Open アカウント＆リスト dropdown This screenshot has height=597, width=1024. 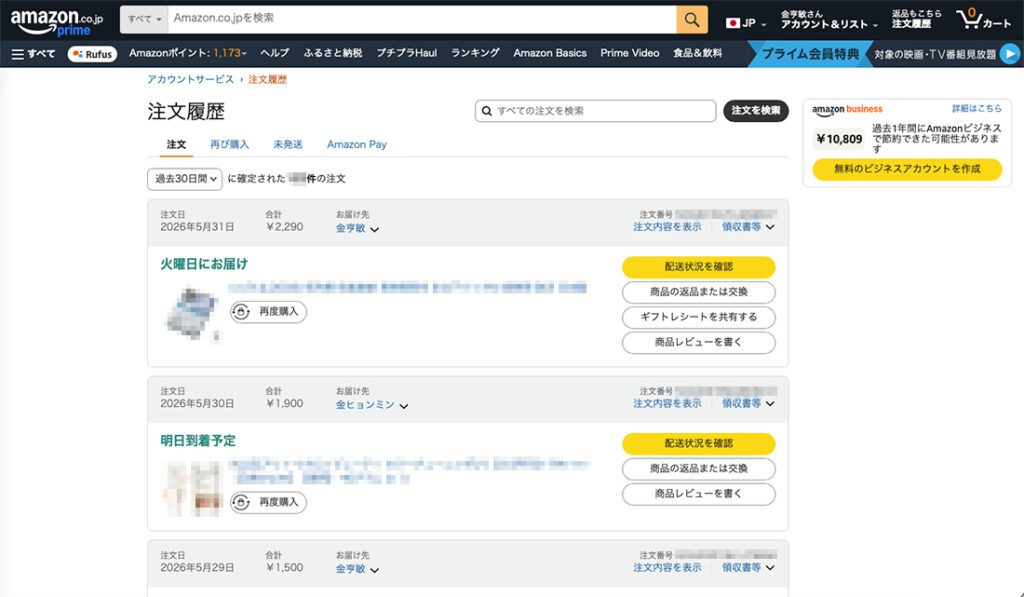(829, 20)
